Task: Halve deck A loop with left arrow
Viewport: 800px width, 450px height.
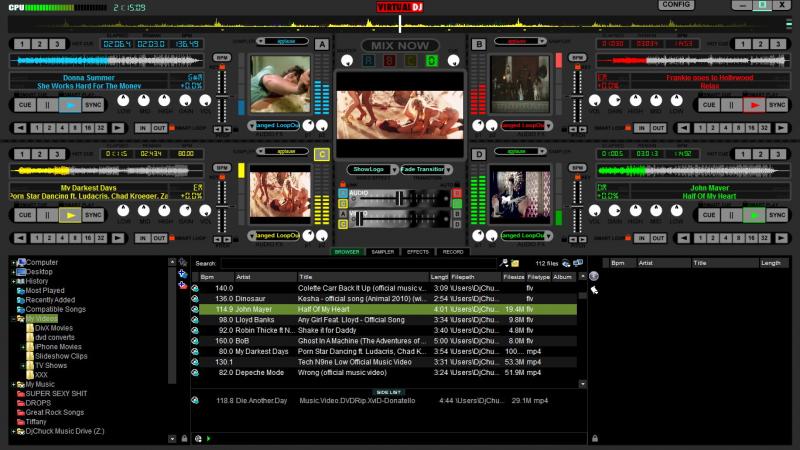Action: point(20,128)
